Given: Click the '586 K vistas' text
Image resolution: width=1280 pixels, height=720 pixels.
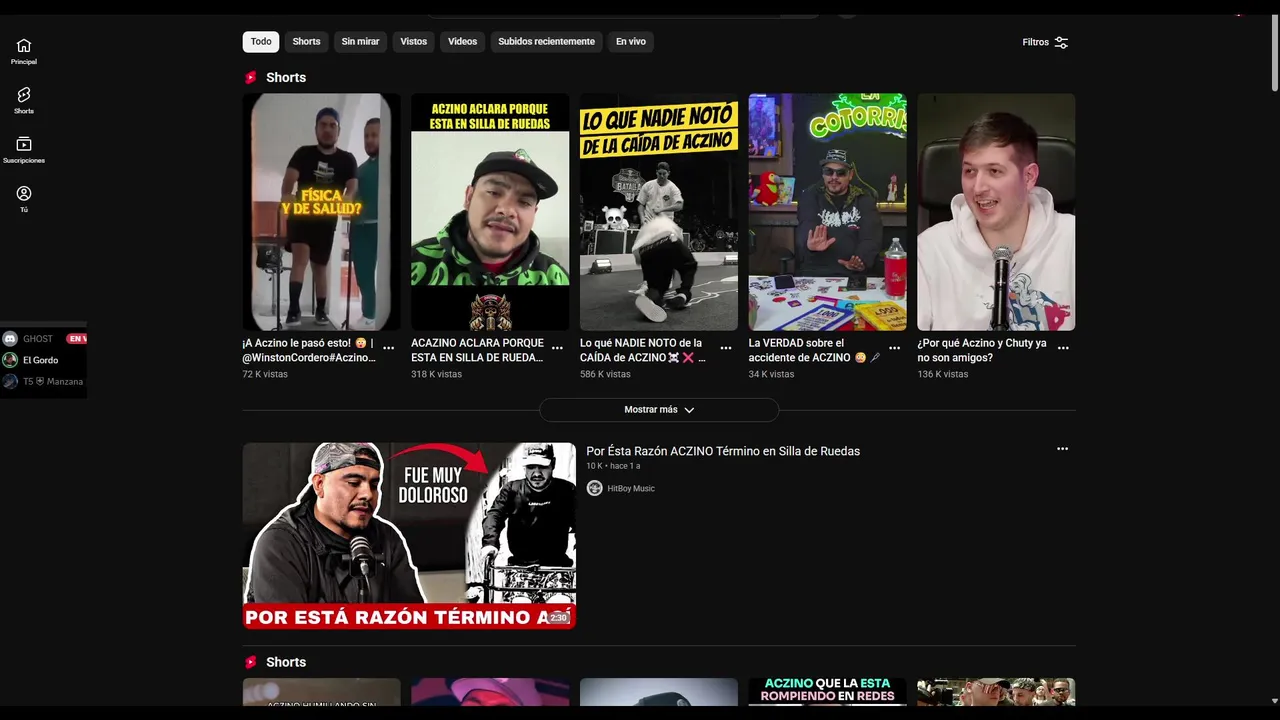Looking at the screenshot, I should point(605,374).
